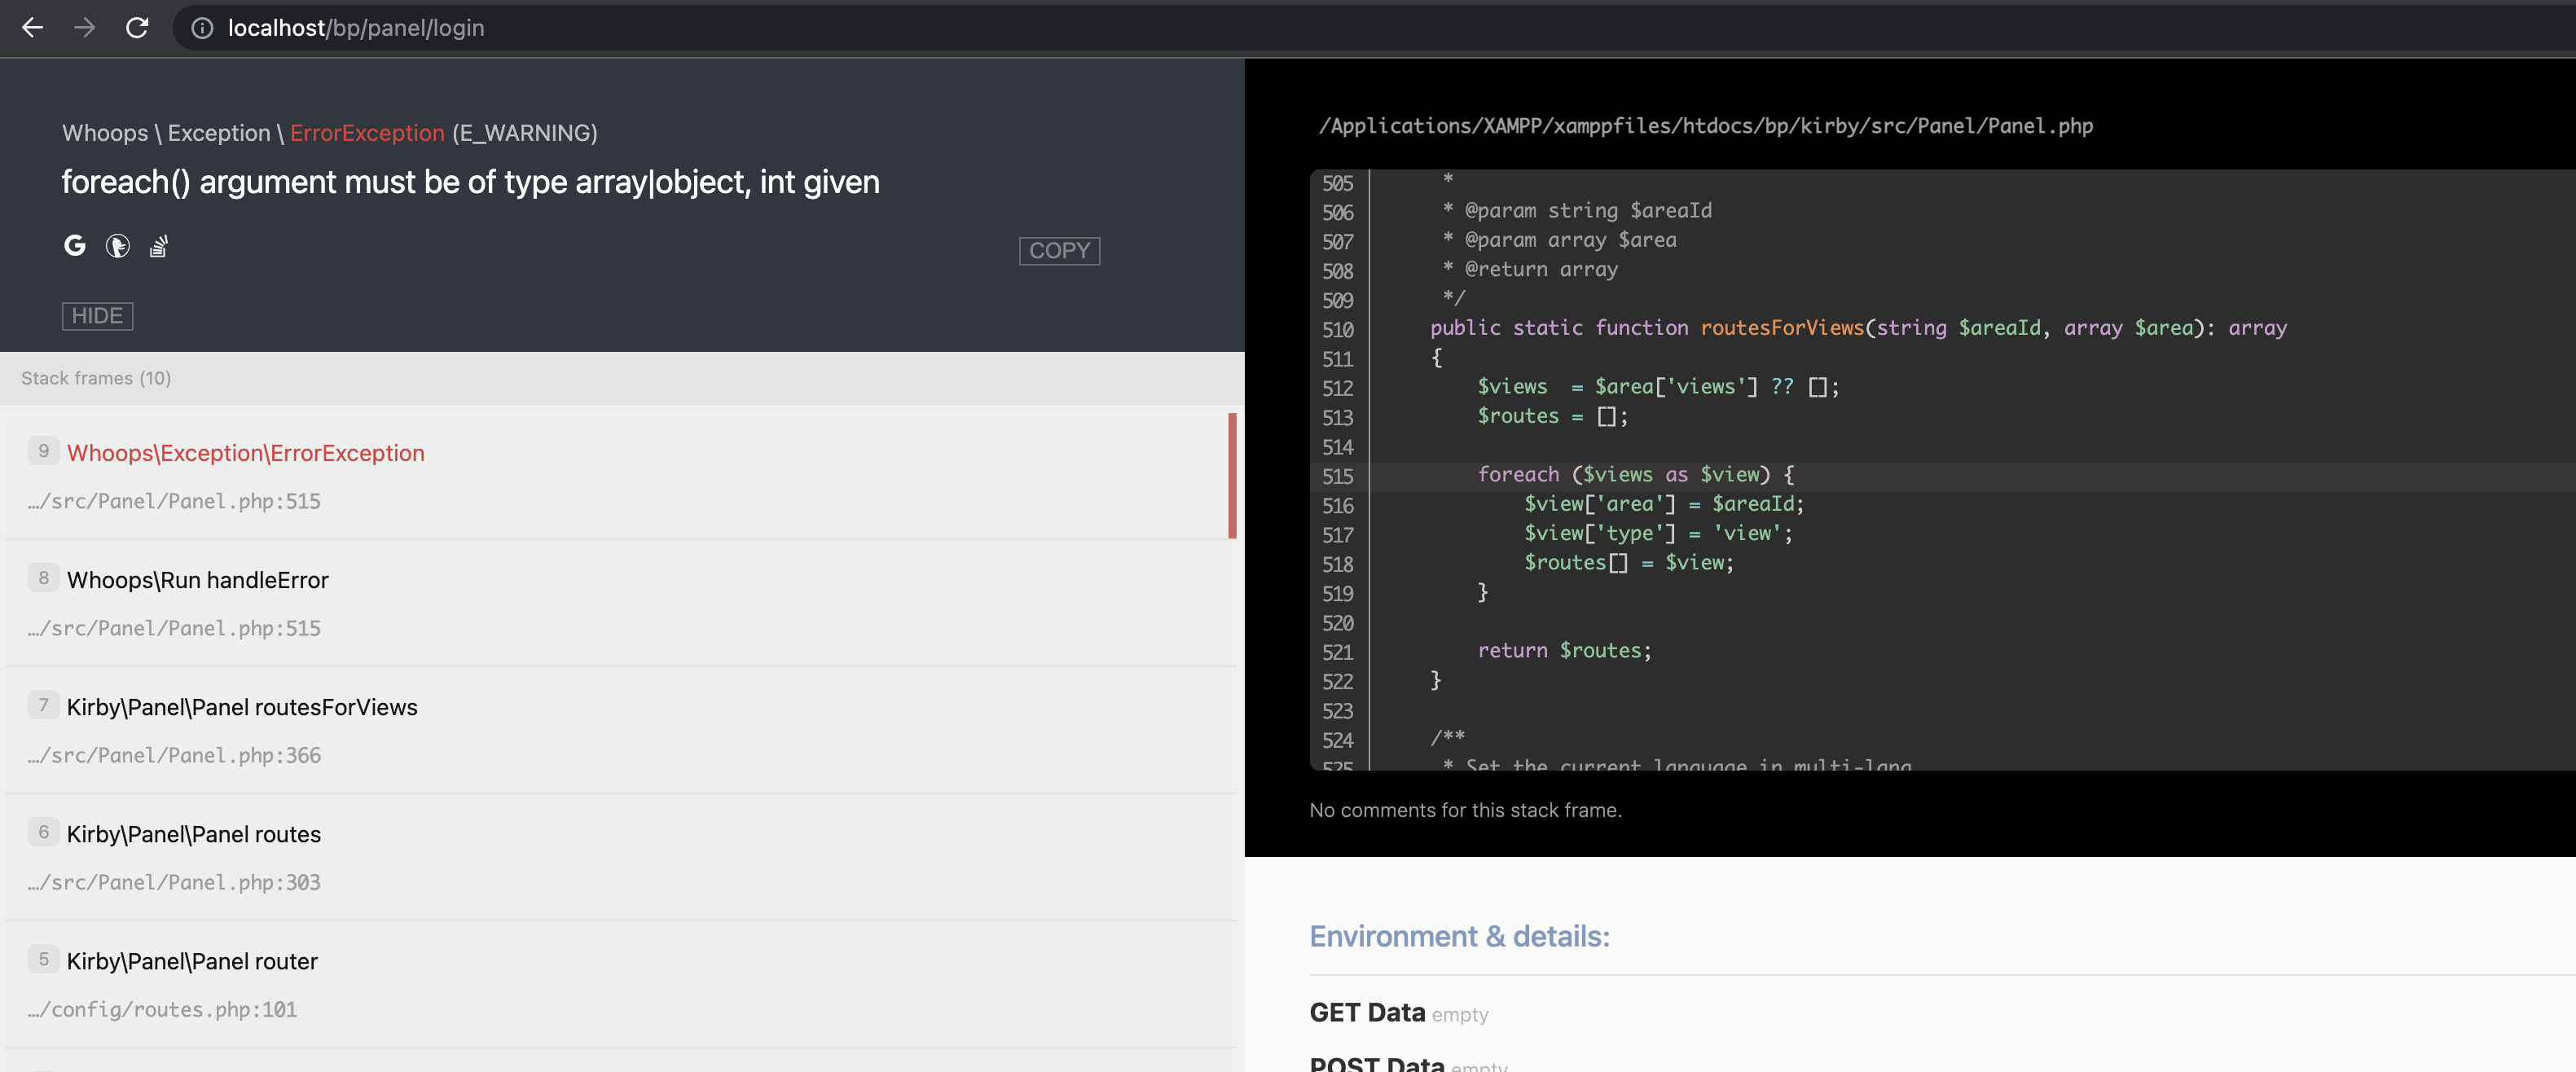Click the red ErrorException class name in header
This screenshot has height=1072, width=2576.
click(x=367, y=133)
